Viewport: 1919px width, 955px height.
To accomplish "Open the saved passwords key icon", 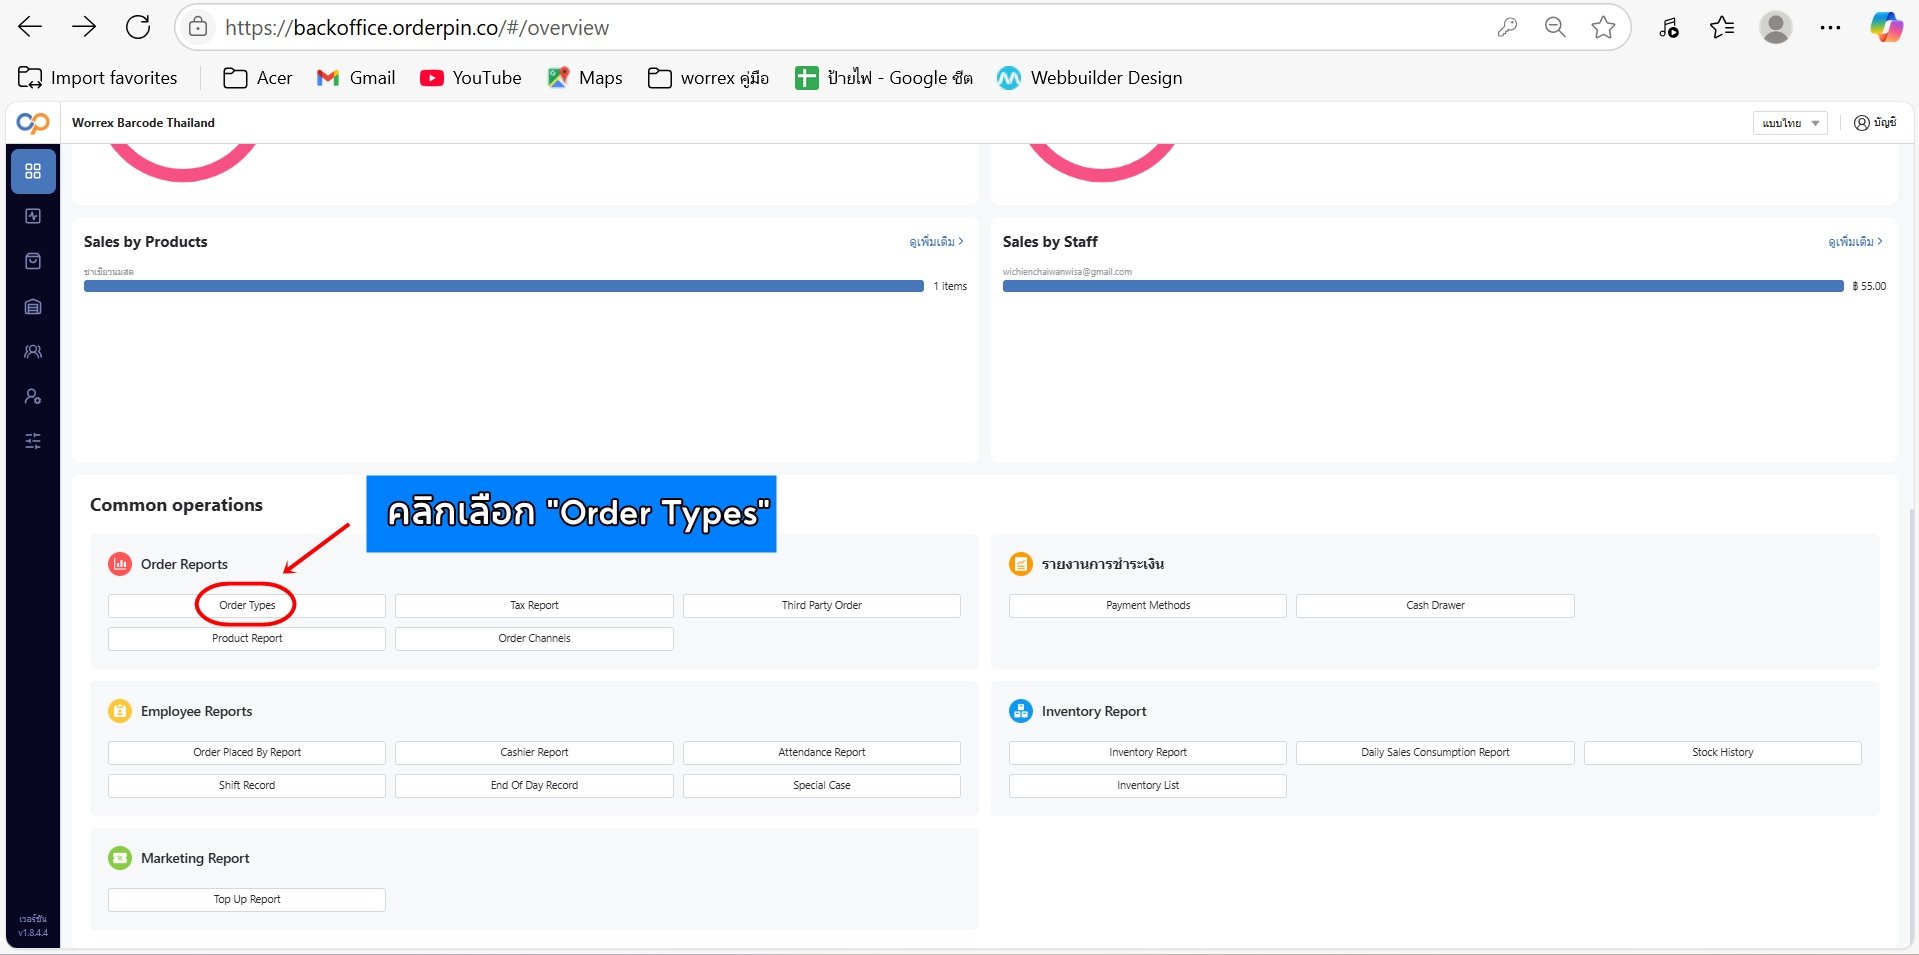I will (x=1507, y=27).
